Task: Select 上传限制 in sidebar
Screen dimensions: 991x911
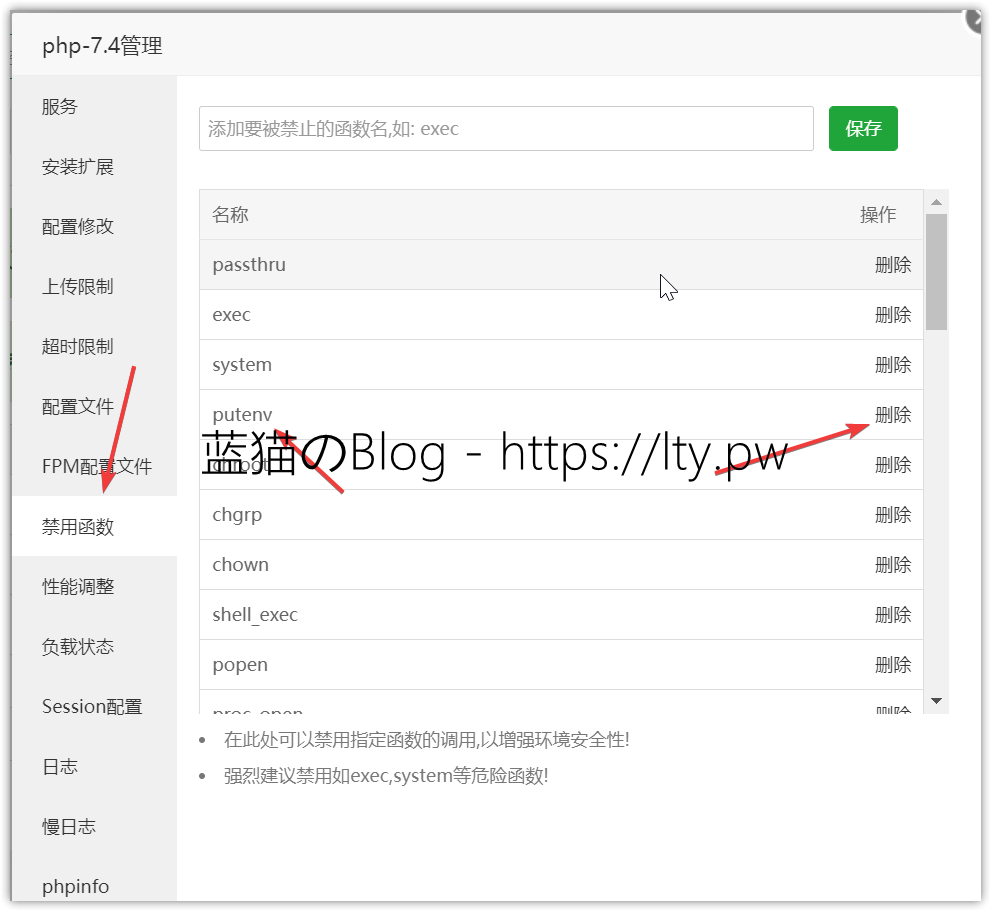Action: [78, 287]
